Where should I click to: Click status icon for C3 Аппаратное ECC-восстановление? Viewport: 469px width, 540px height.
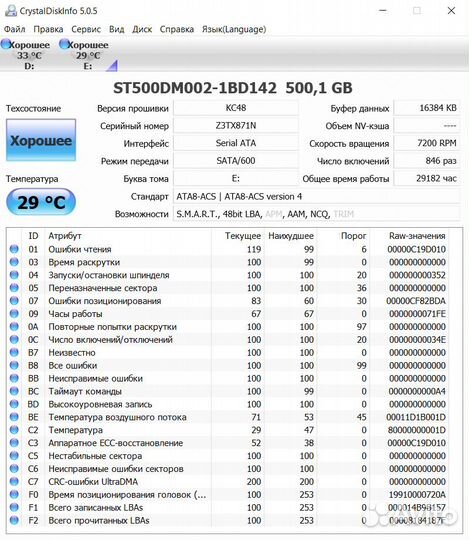click(14, 443)
